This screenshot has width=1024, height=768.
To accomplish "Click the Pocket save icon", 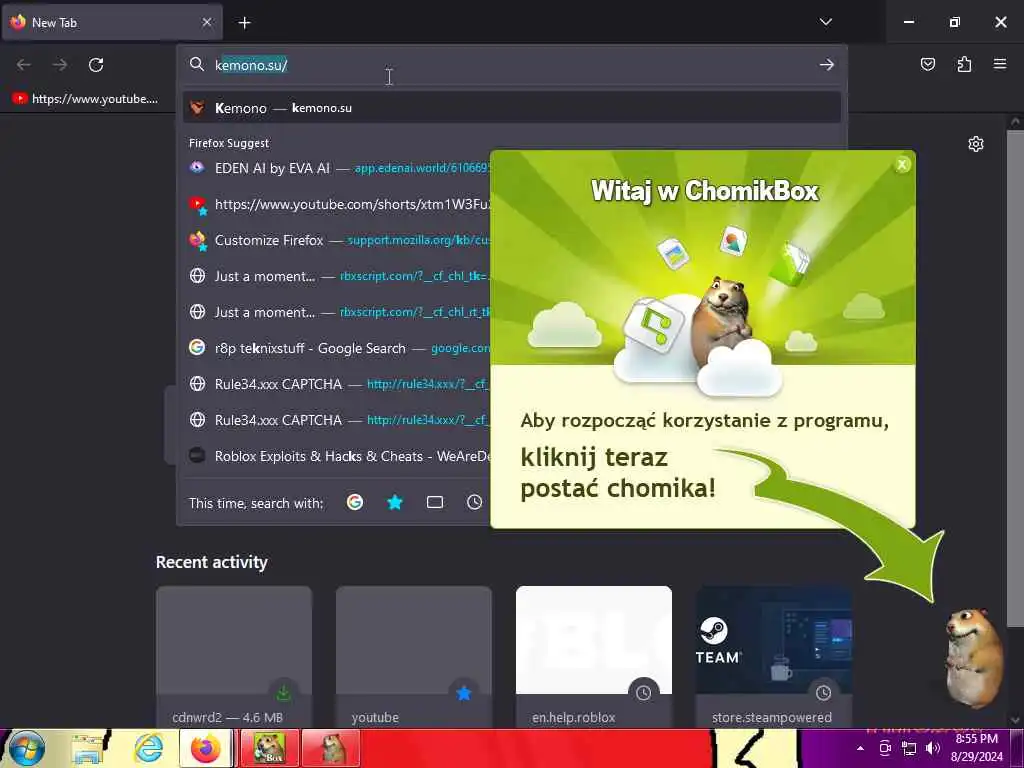I will pyautogui.click(x=927, y=64).
